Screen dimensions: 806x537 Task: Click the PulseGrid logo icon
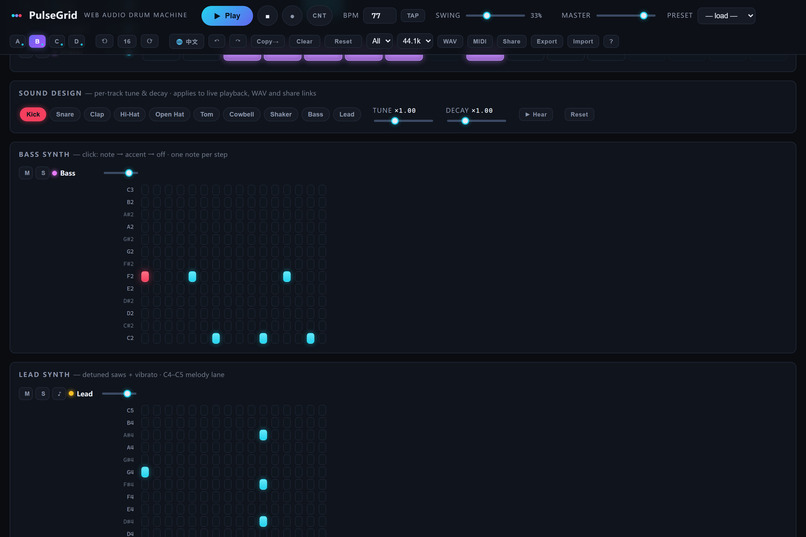pyautogui.click(x=16, y=16)
